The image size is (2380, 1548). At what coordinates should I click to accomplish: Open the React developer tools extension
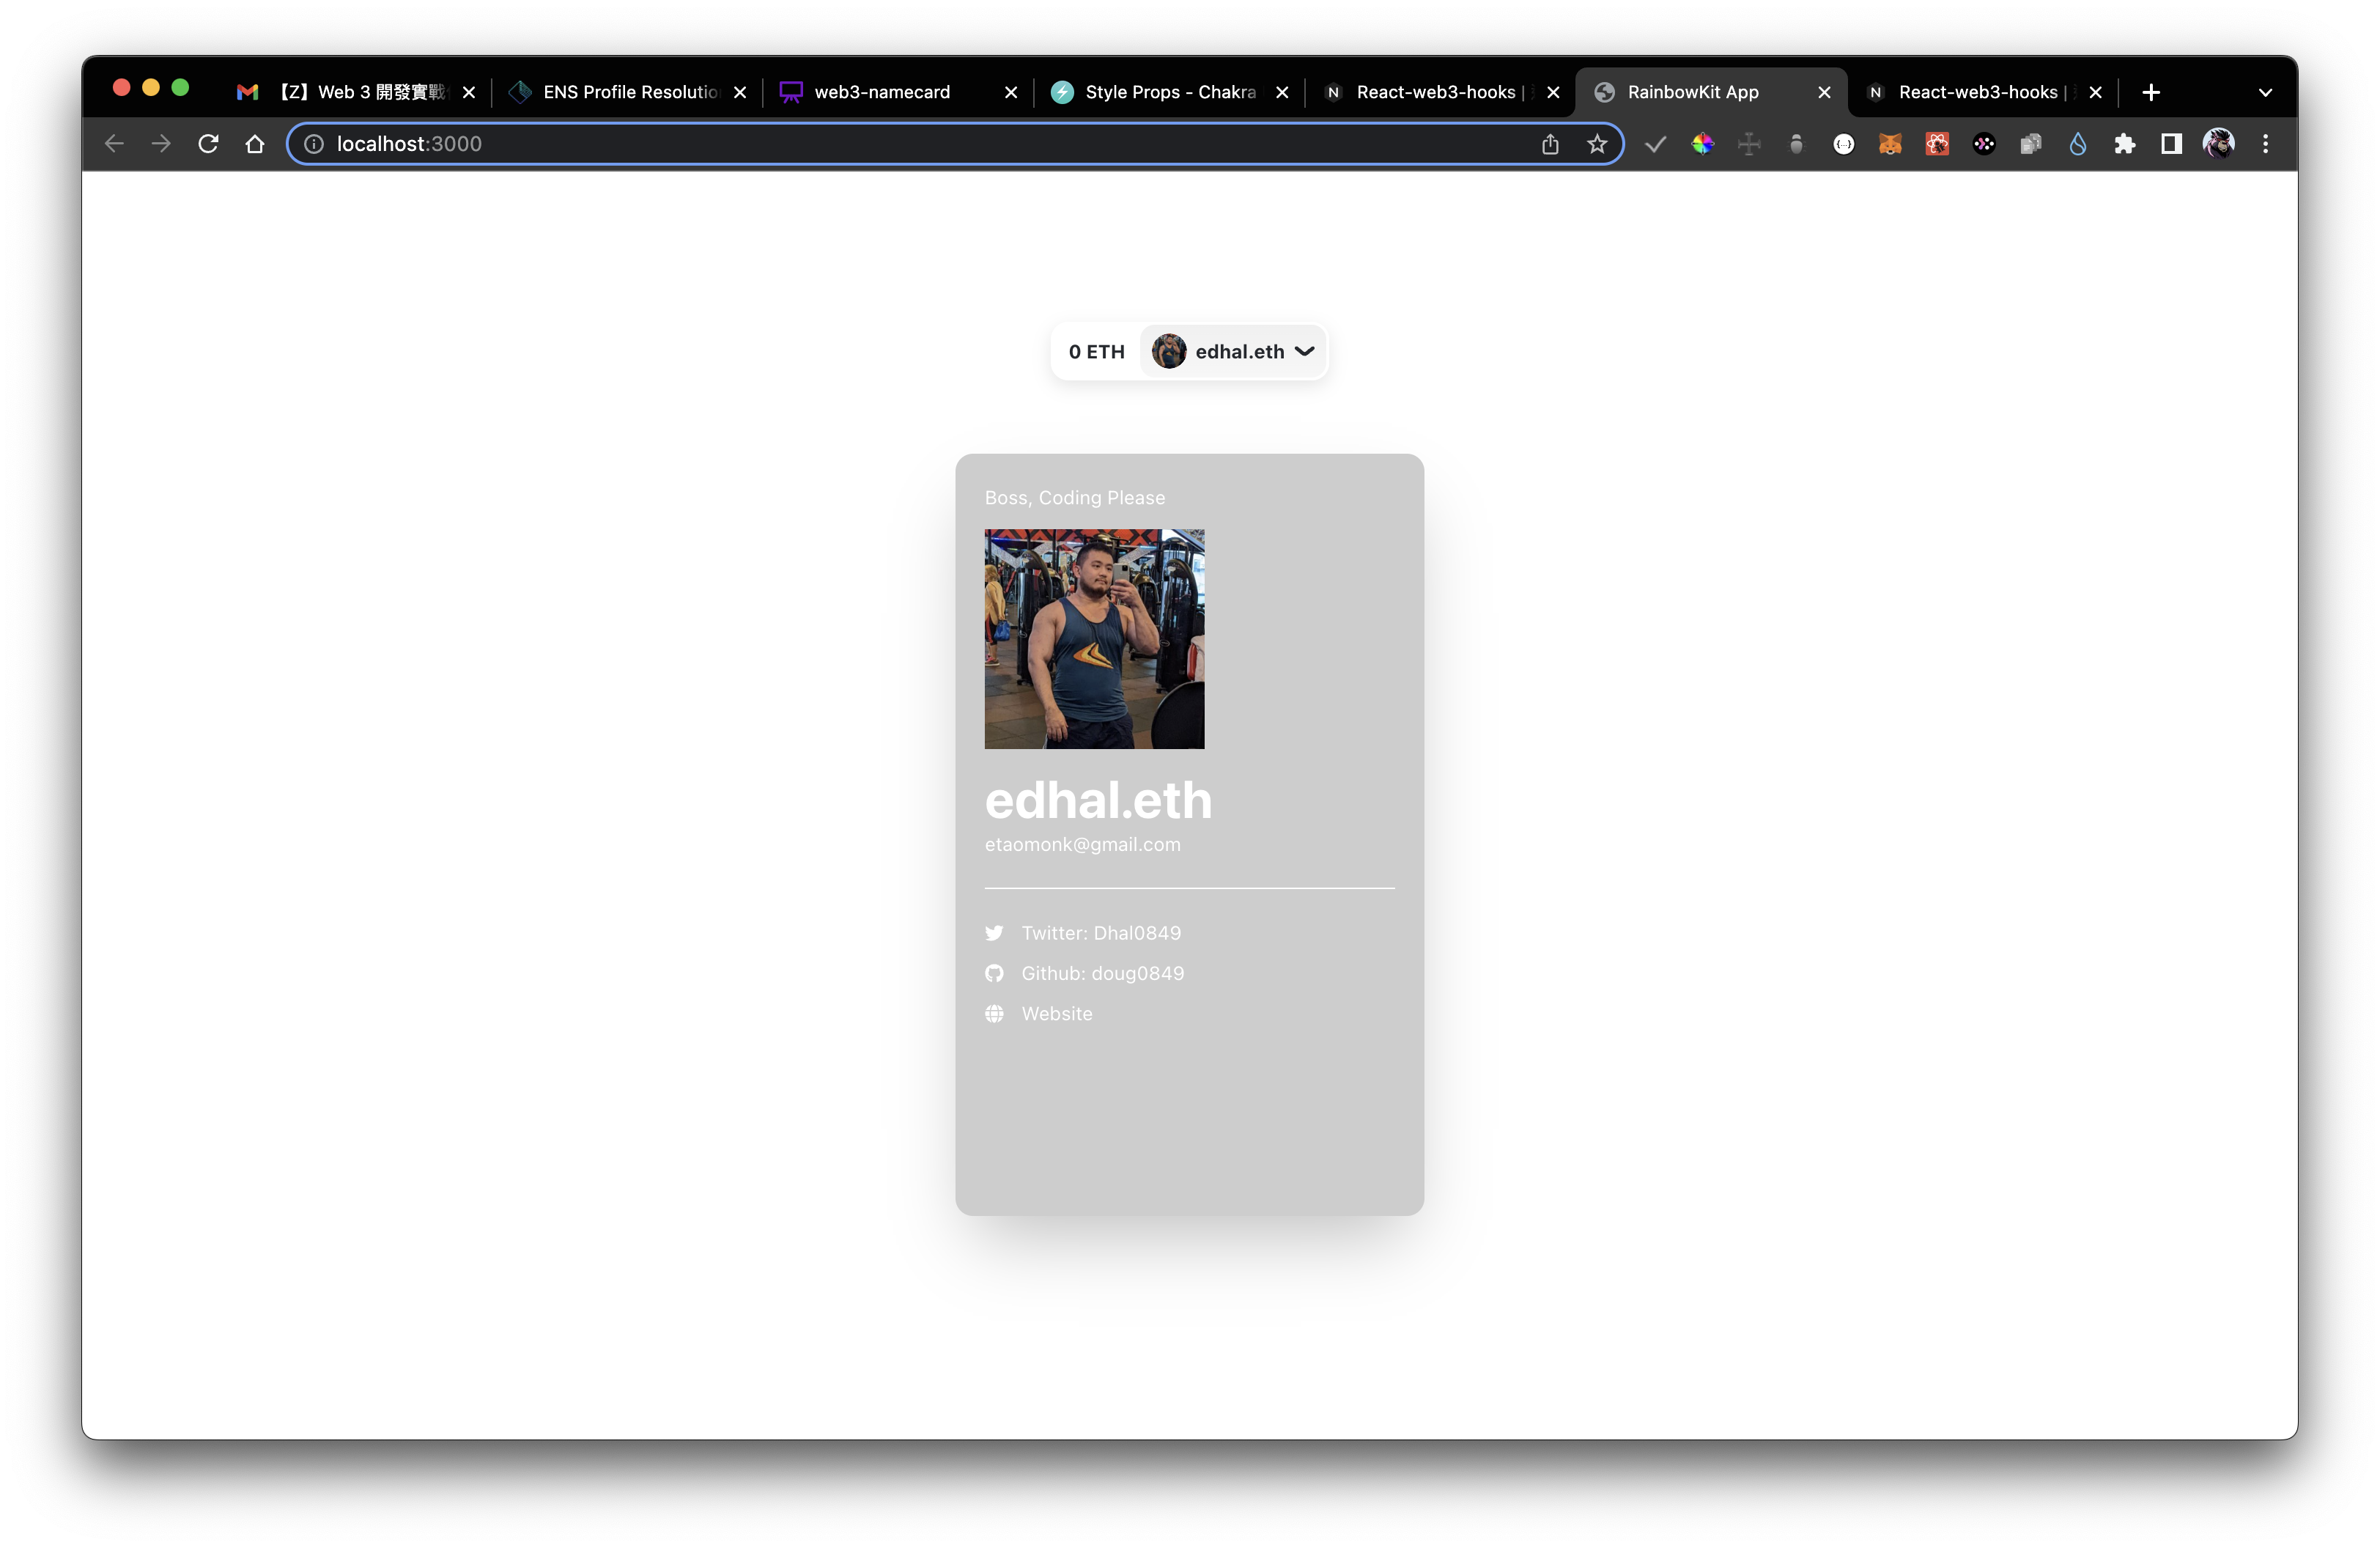coord(1937,144)
